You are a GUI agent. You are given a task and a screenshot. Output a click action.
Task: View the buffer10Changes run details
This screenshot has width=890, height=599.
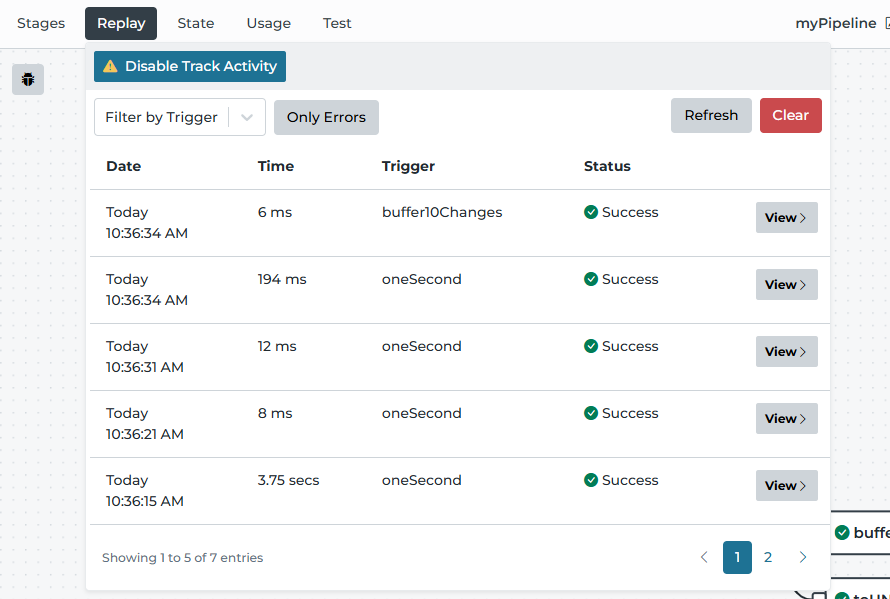[x=786, y=217]
